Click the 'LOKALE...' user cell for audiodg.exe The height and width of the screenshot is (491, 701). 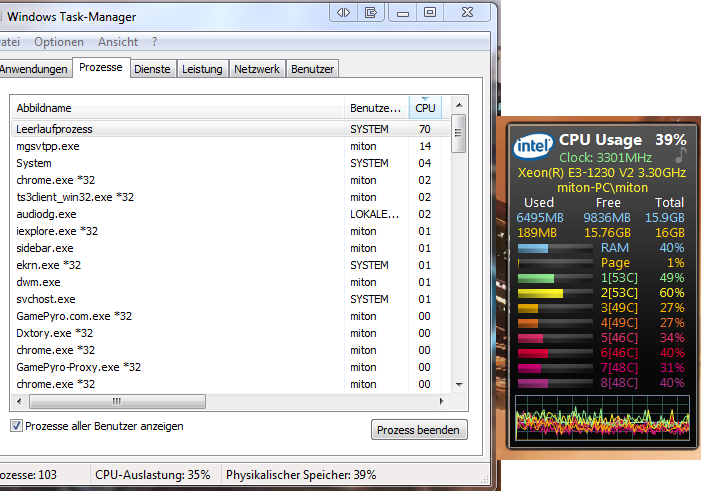(374, 214)
